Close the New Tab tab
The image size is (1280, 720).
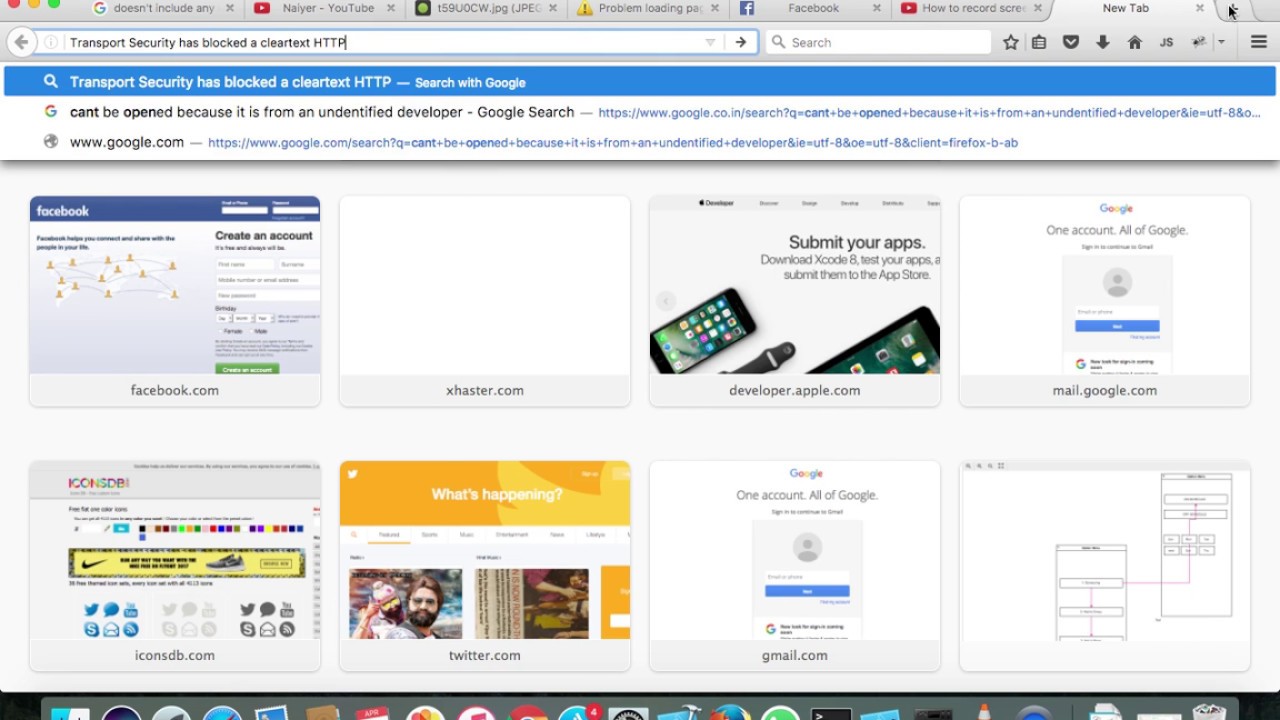pos(1200,8)
